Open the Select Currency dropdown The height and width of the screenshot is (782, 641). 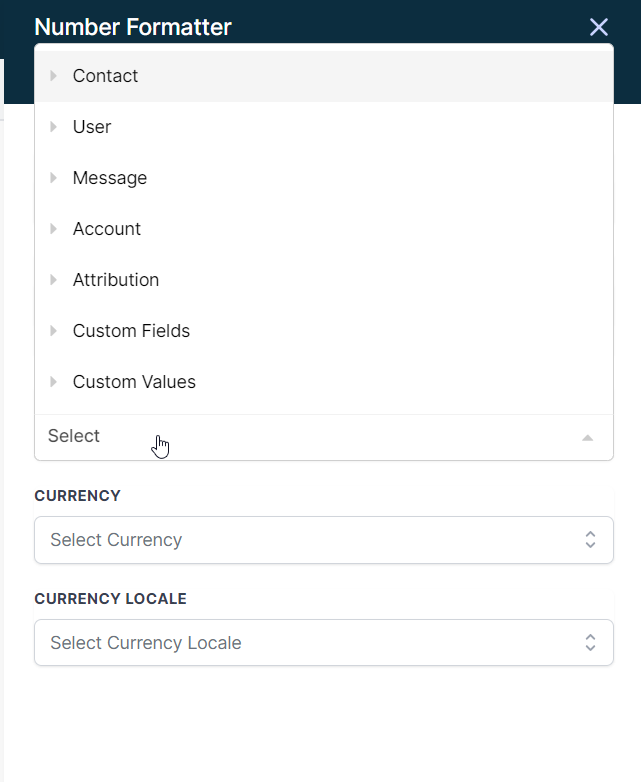[324, 540]
